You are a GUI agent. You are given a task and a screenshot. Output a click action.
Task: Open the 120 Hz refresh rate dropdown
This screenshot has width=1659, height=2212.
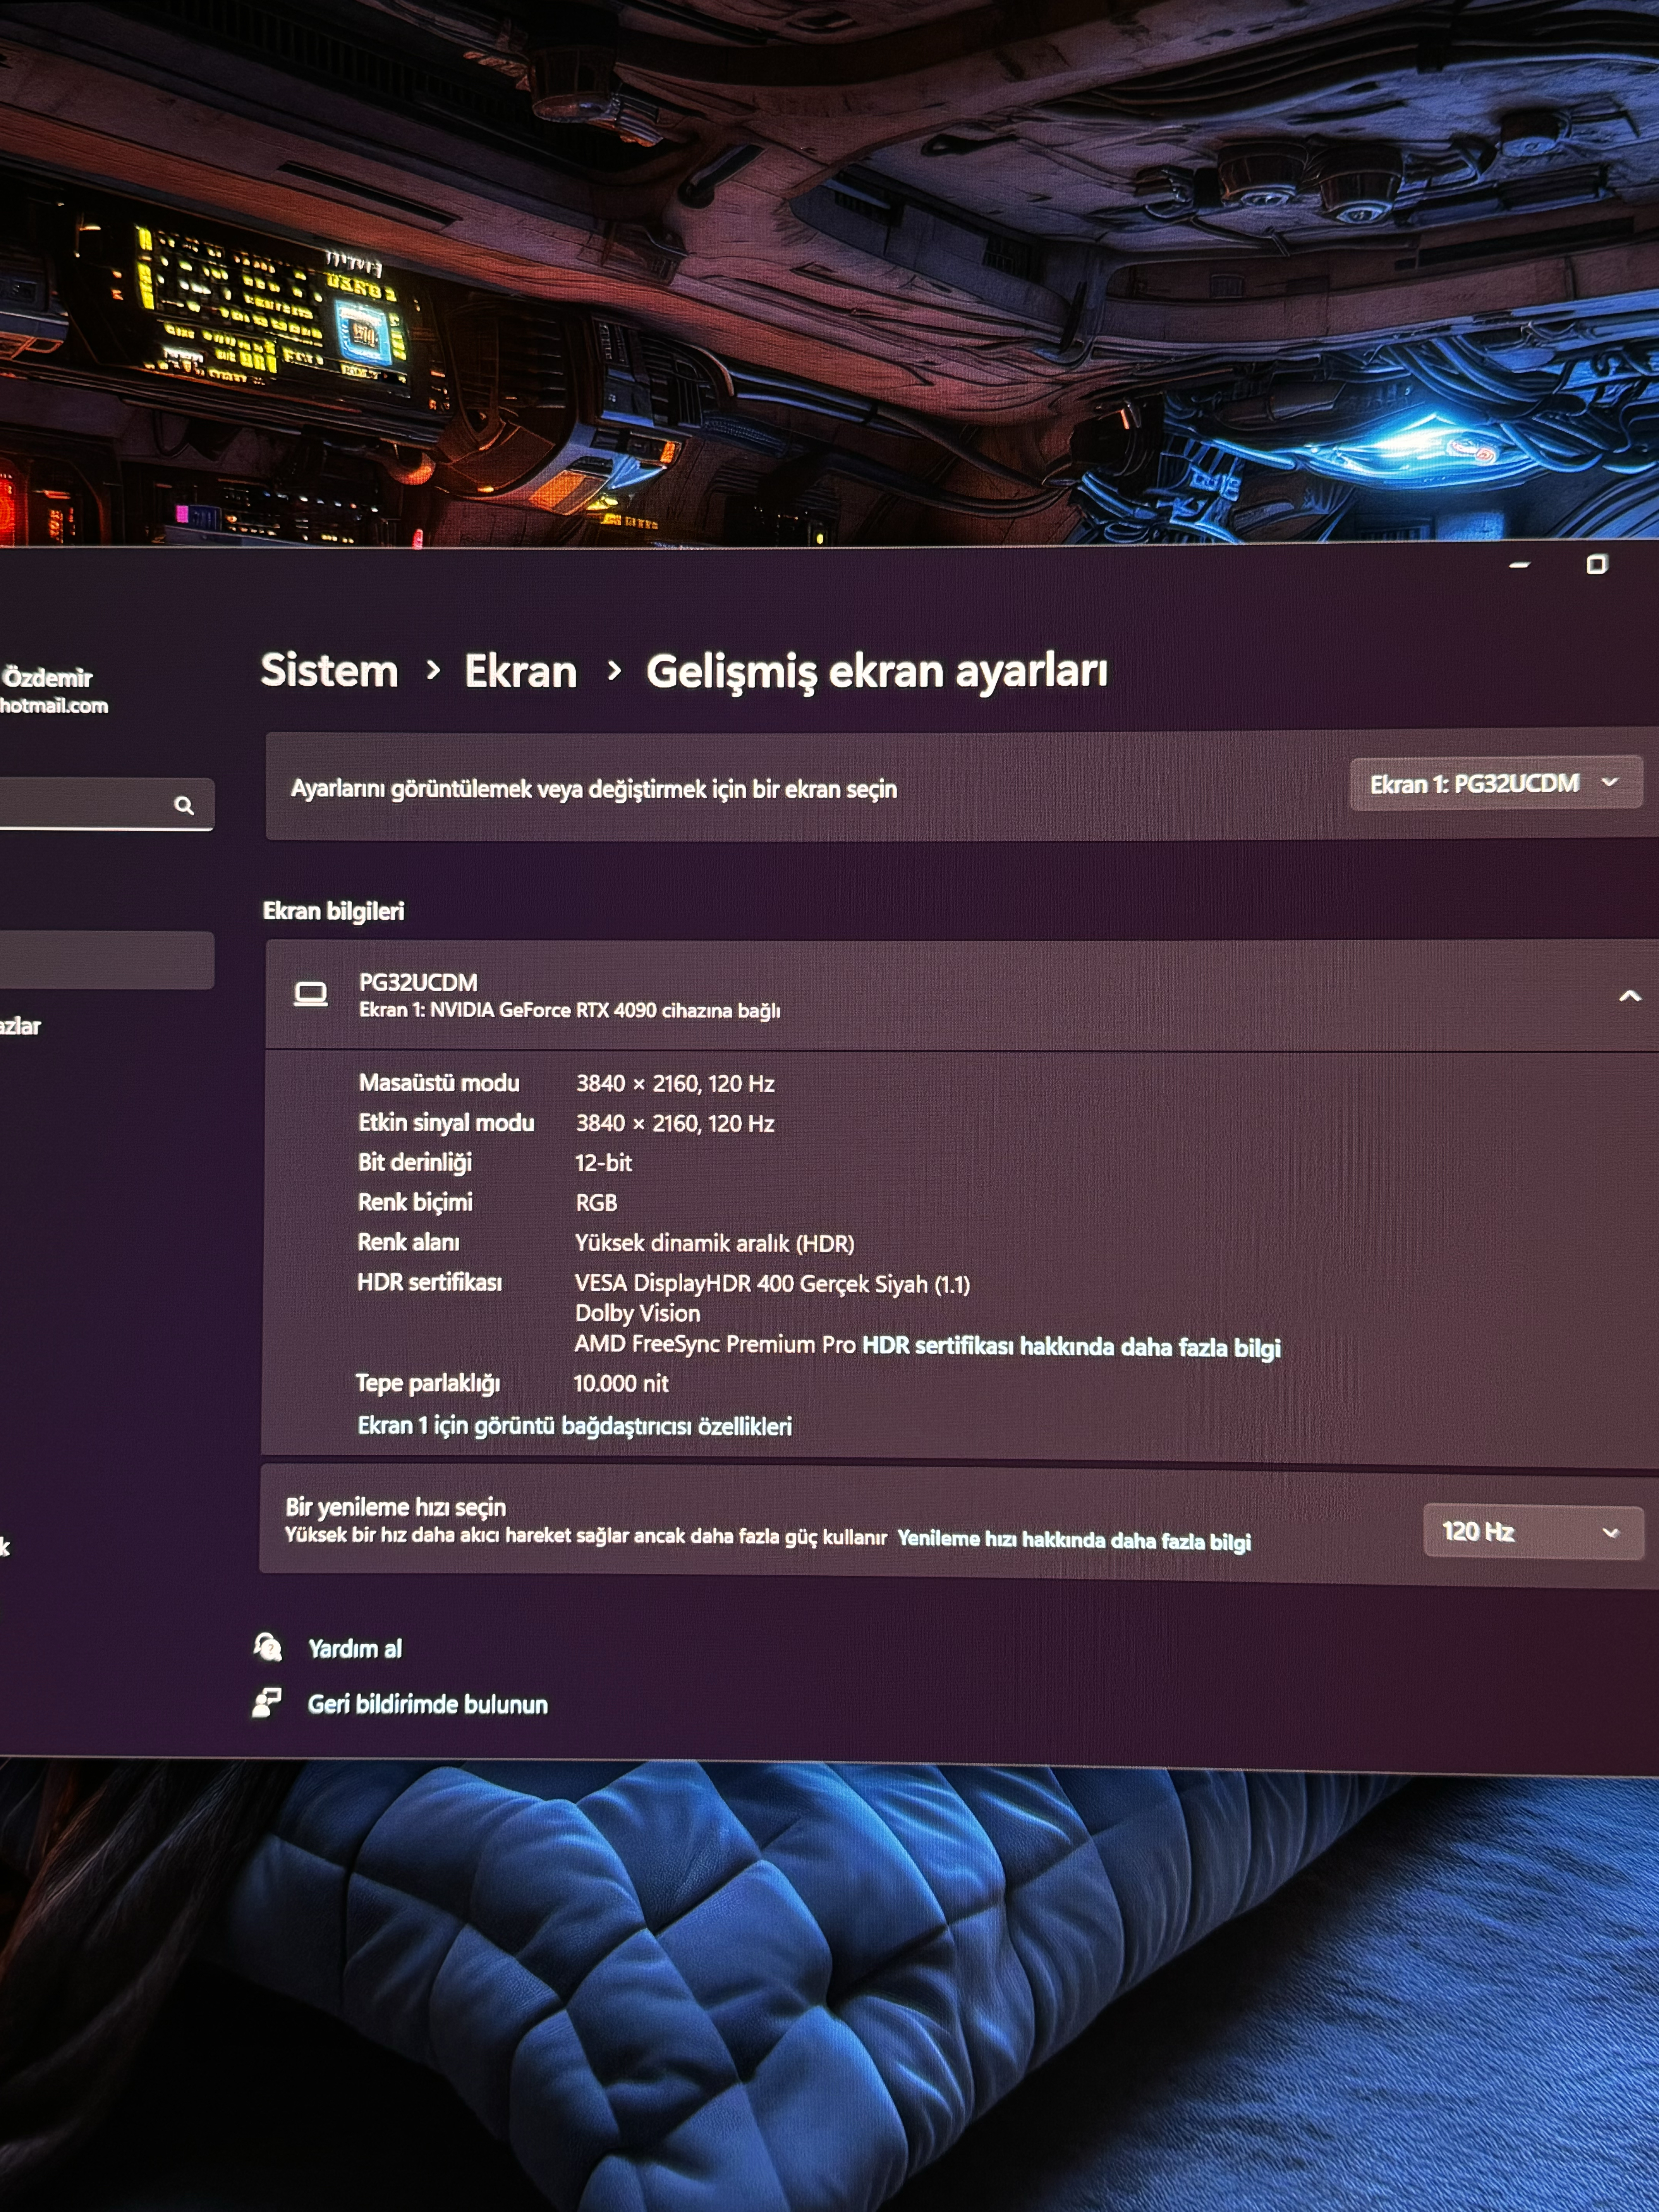pyautogui.click(x=1533, y=1532)
